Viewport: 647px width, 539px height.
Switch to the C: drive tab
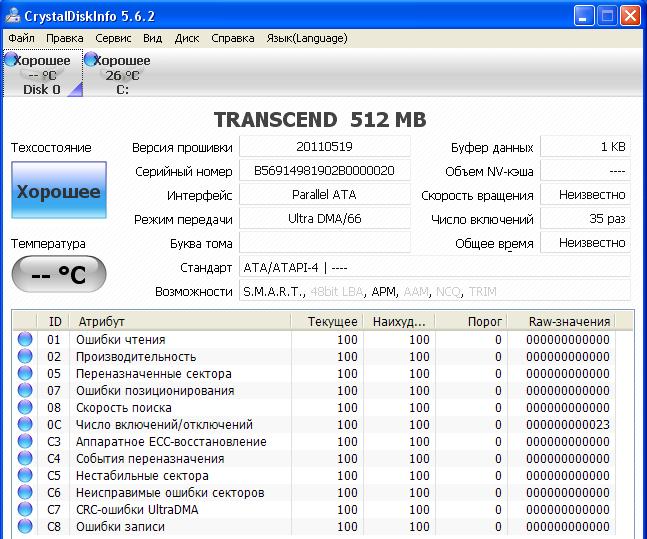pos(122,73)
